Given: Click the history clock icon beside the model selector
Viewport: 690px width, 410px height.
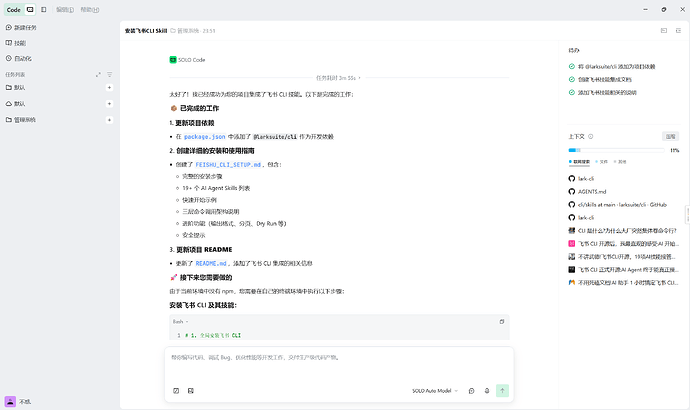Looking at the screenshot, I should pyautogui.click(x=471, y=391).
